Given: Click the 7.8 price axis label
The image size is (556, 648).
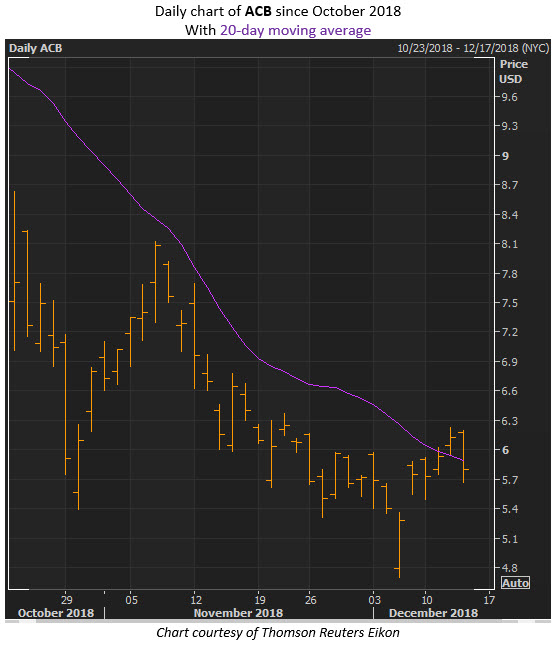Looking at the screenshot, I should 509,274.
